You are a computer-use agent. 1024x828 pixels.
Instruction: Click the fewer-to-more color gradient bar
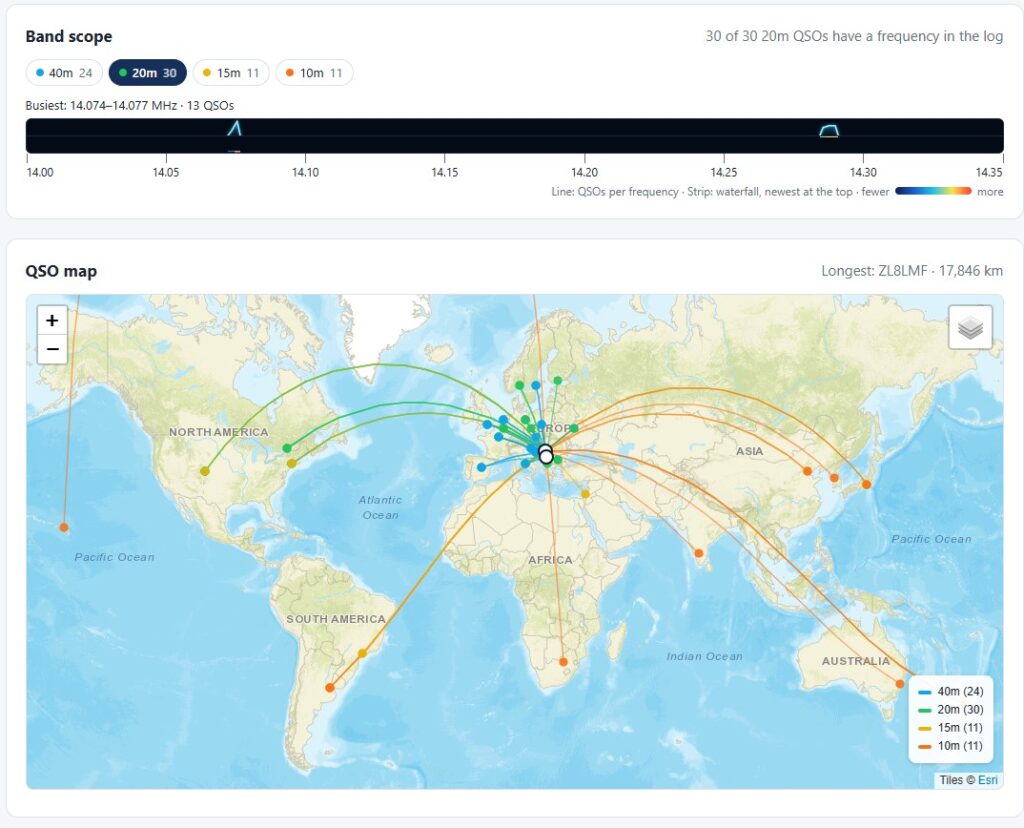(x=933, y=191)
